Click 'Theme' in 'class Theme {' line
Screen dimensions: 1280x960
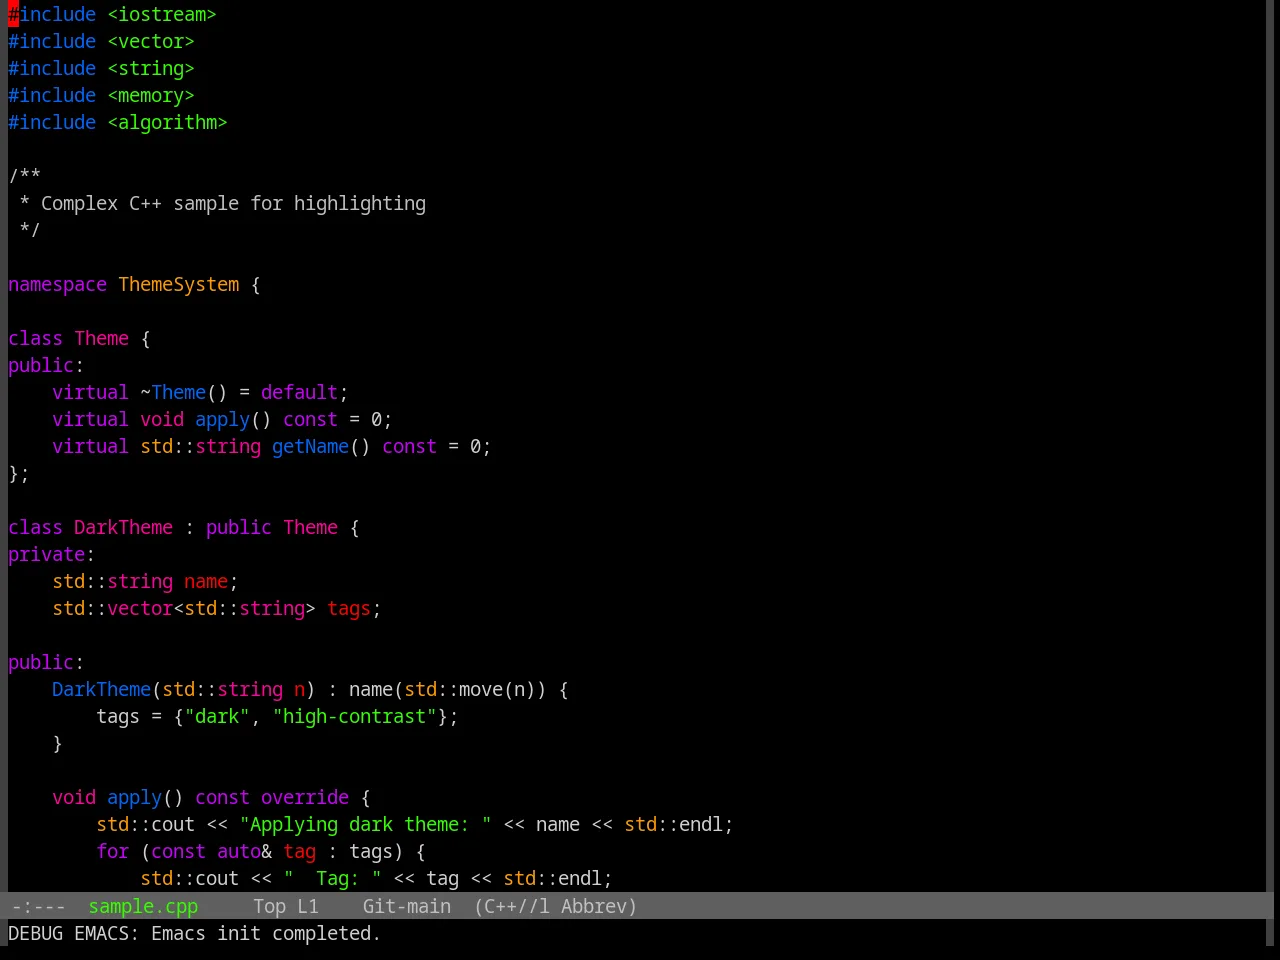click(101, 338)
